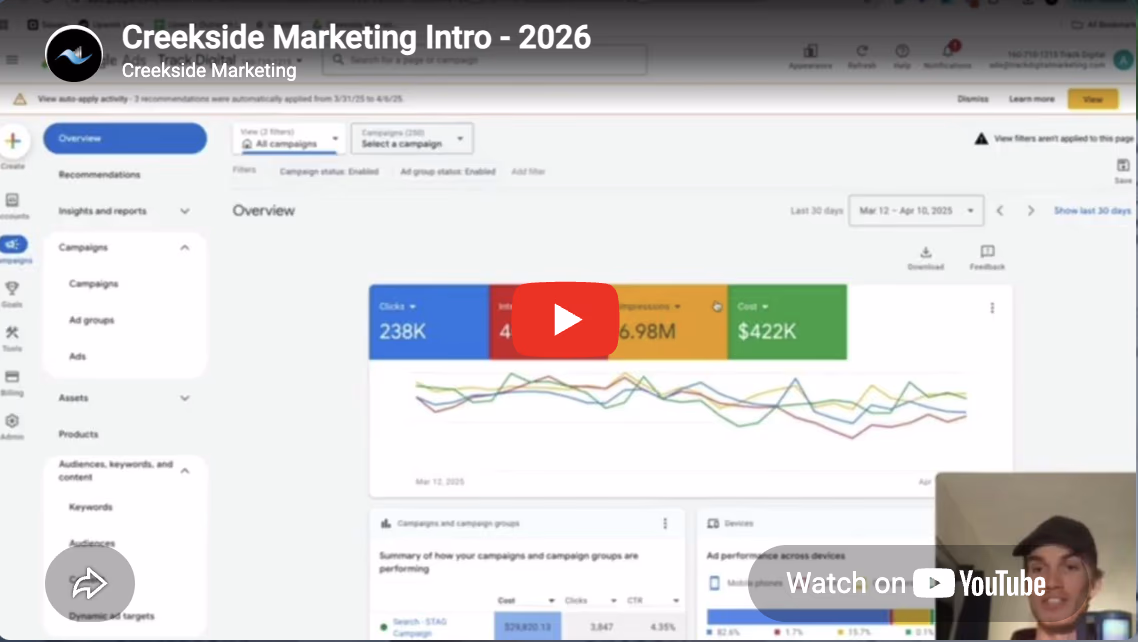Click the warning triangle in notification bar
This screenshot has height=642, width=1138.
(x=20, y=99)
